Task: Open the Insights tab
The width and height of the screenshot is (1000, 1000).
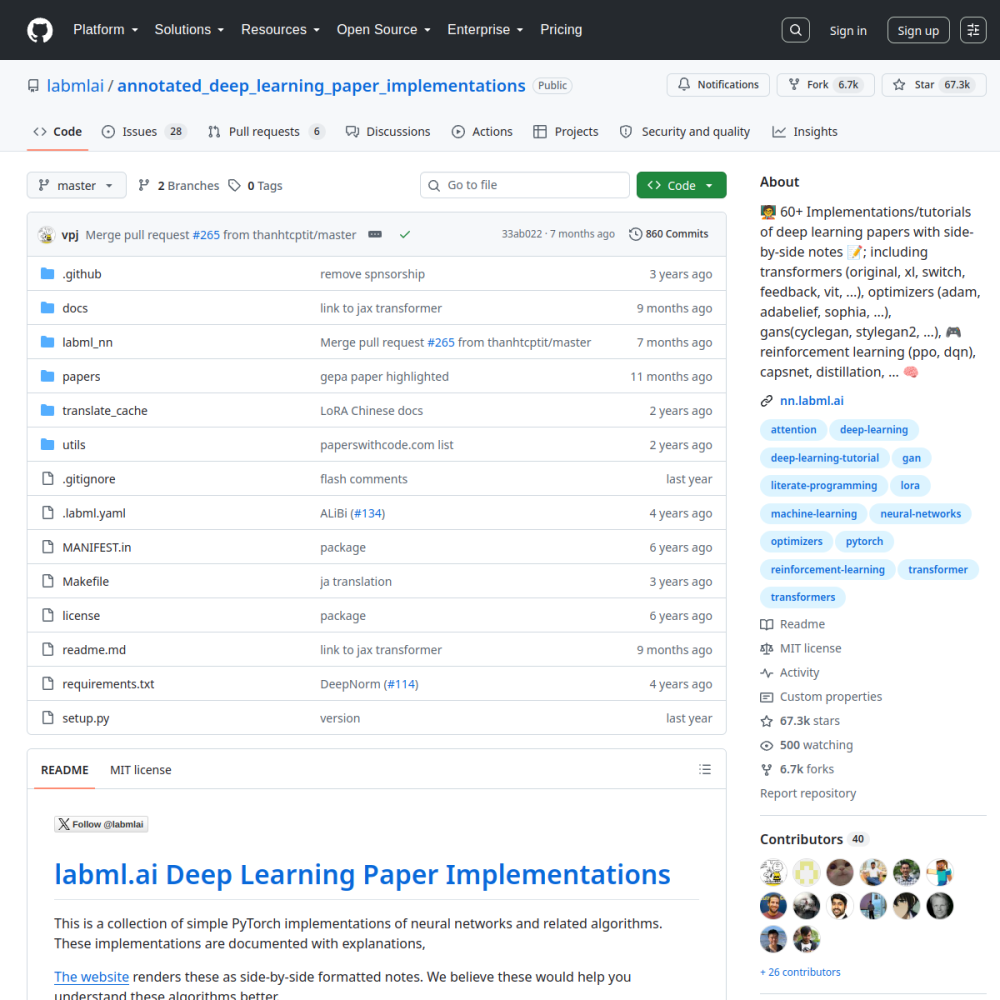Action: [805, 131]
